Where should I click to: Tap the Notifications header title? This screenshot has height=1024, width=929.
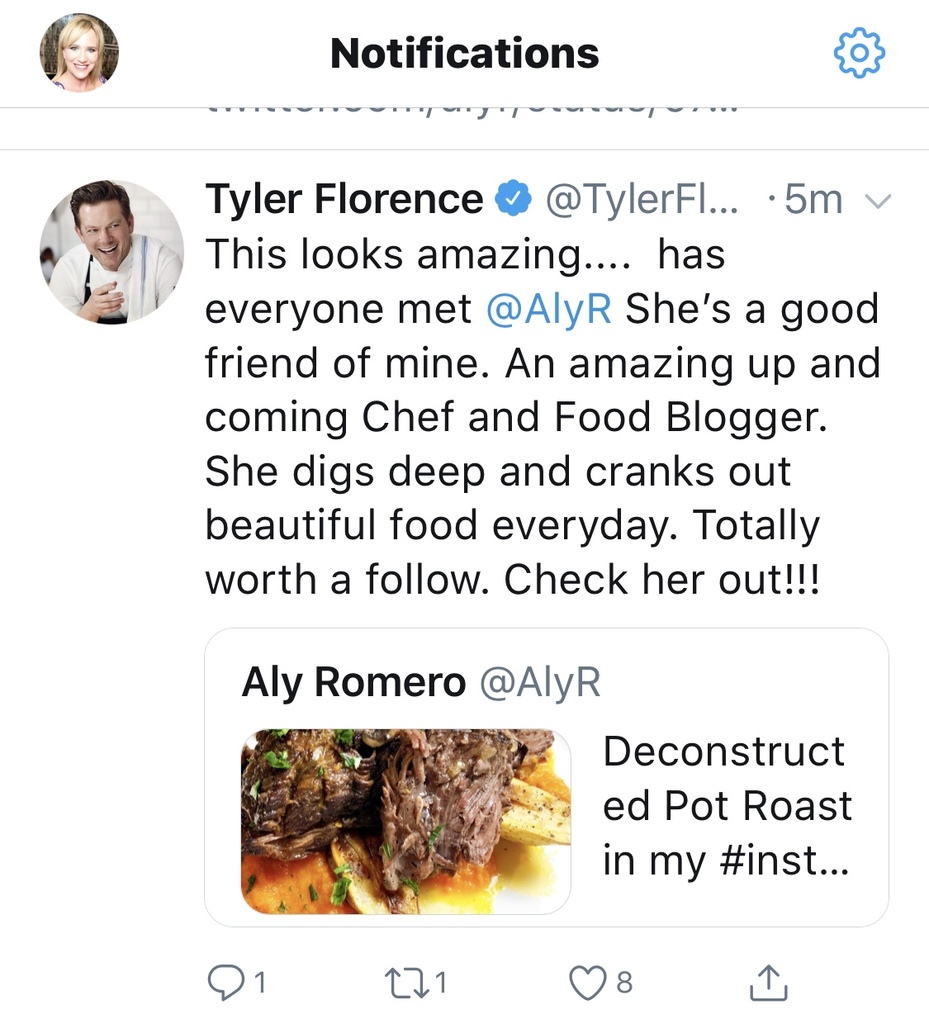click(465, 53)
